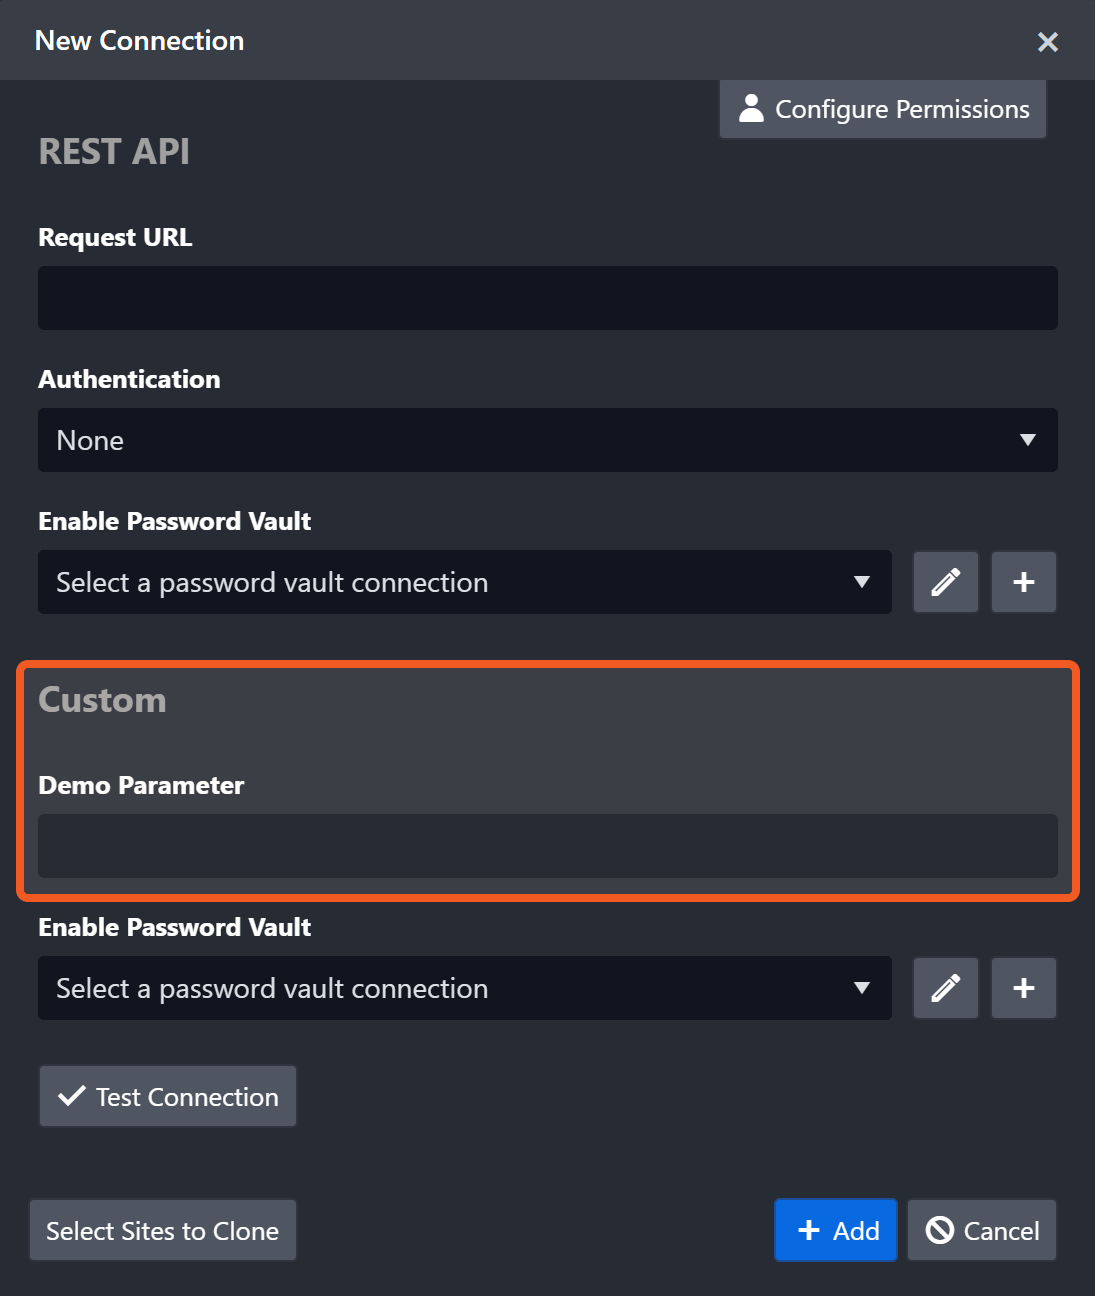Viewport: 1095px width, 1296px height.
Task: Click the blue Add button
Action: click(x=835, y=1231)
